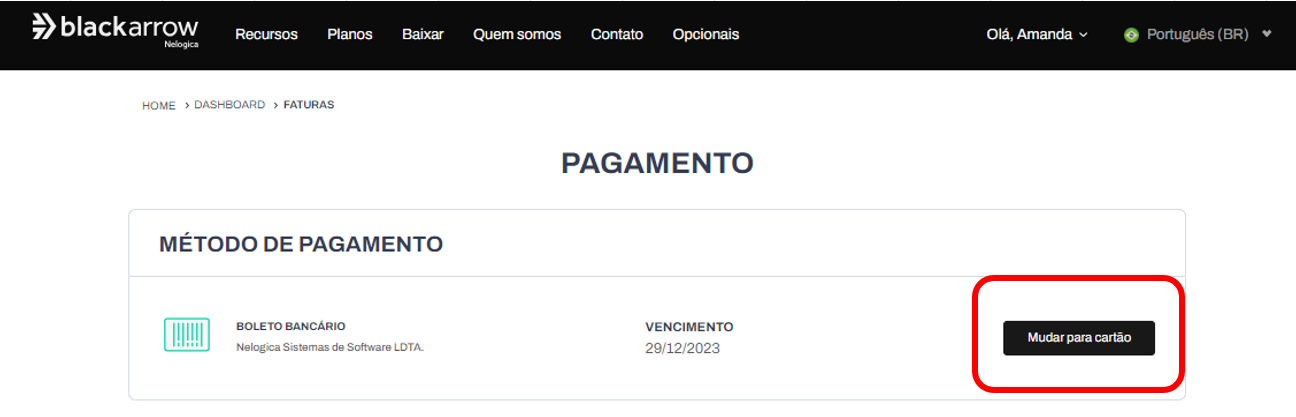Click the arrow right of Português (BR)
This screenshot has width=1296, height=417.
point(1267,34)
